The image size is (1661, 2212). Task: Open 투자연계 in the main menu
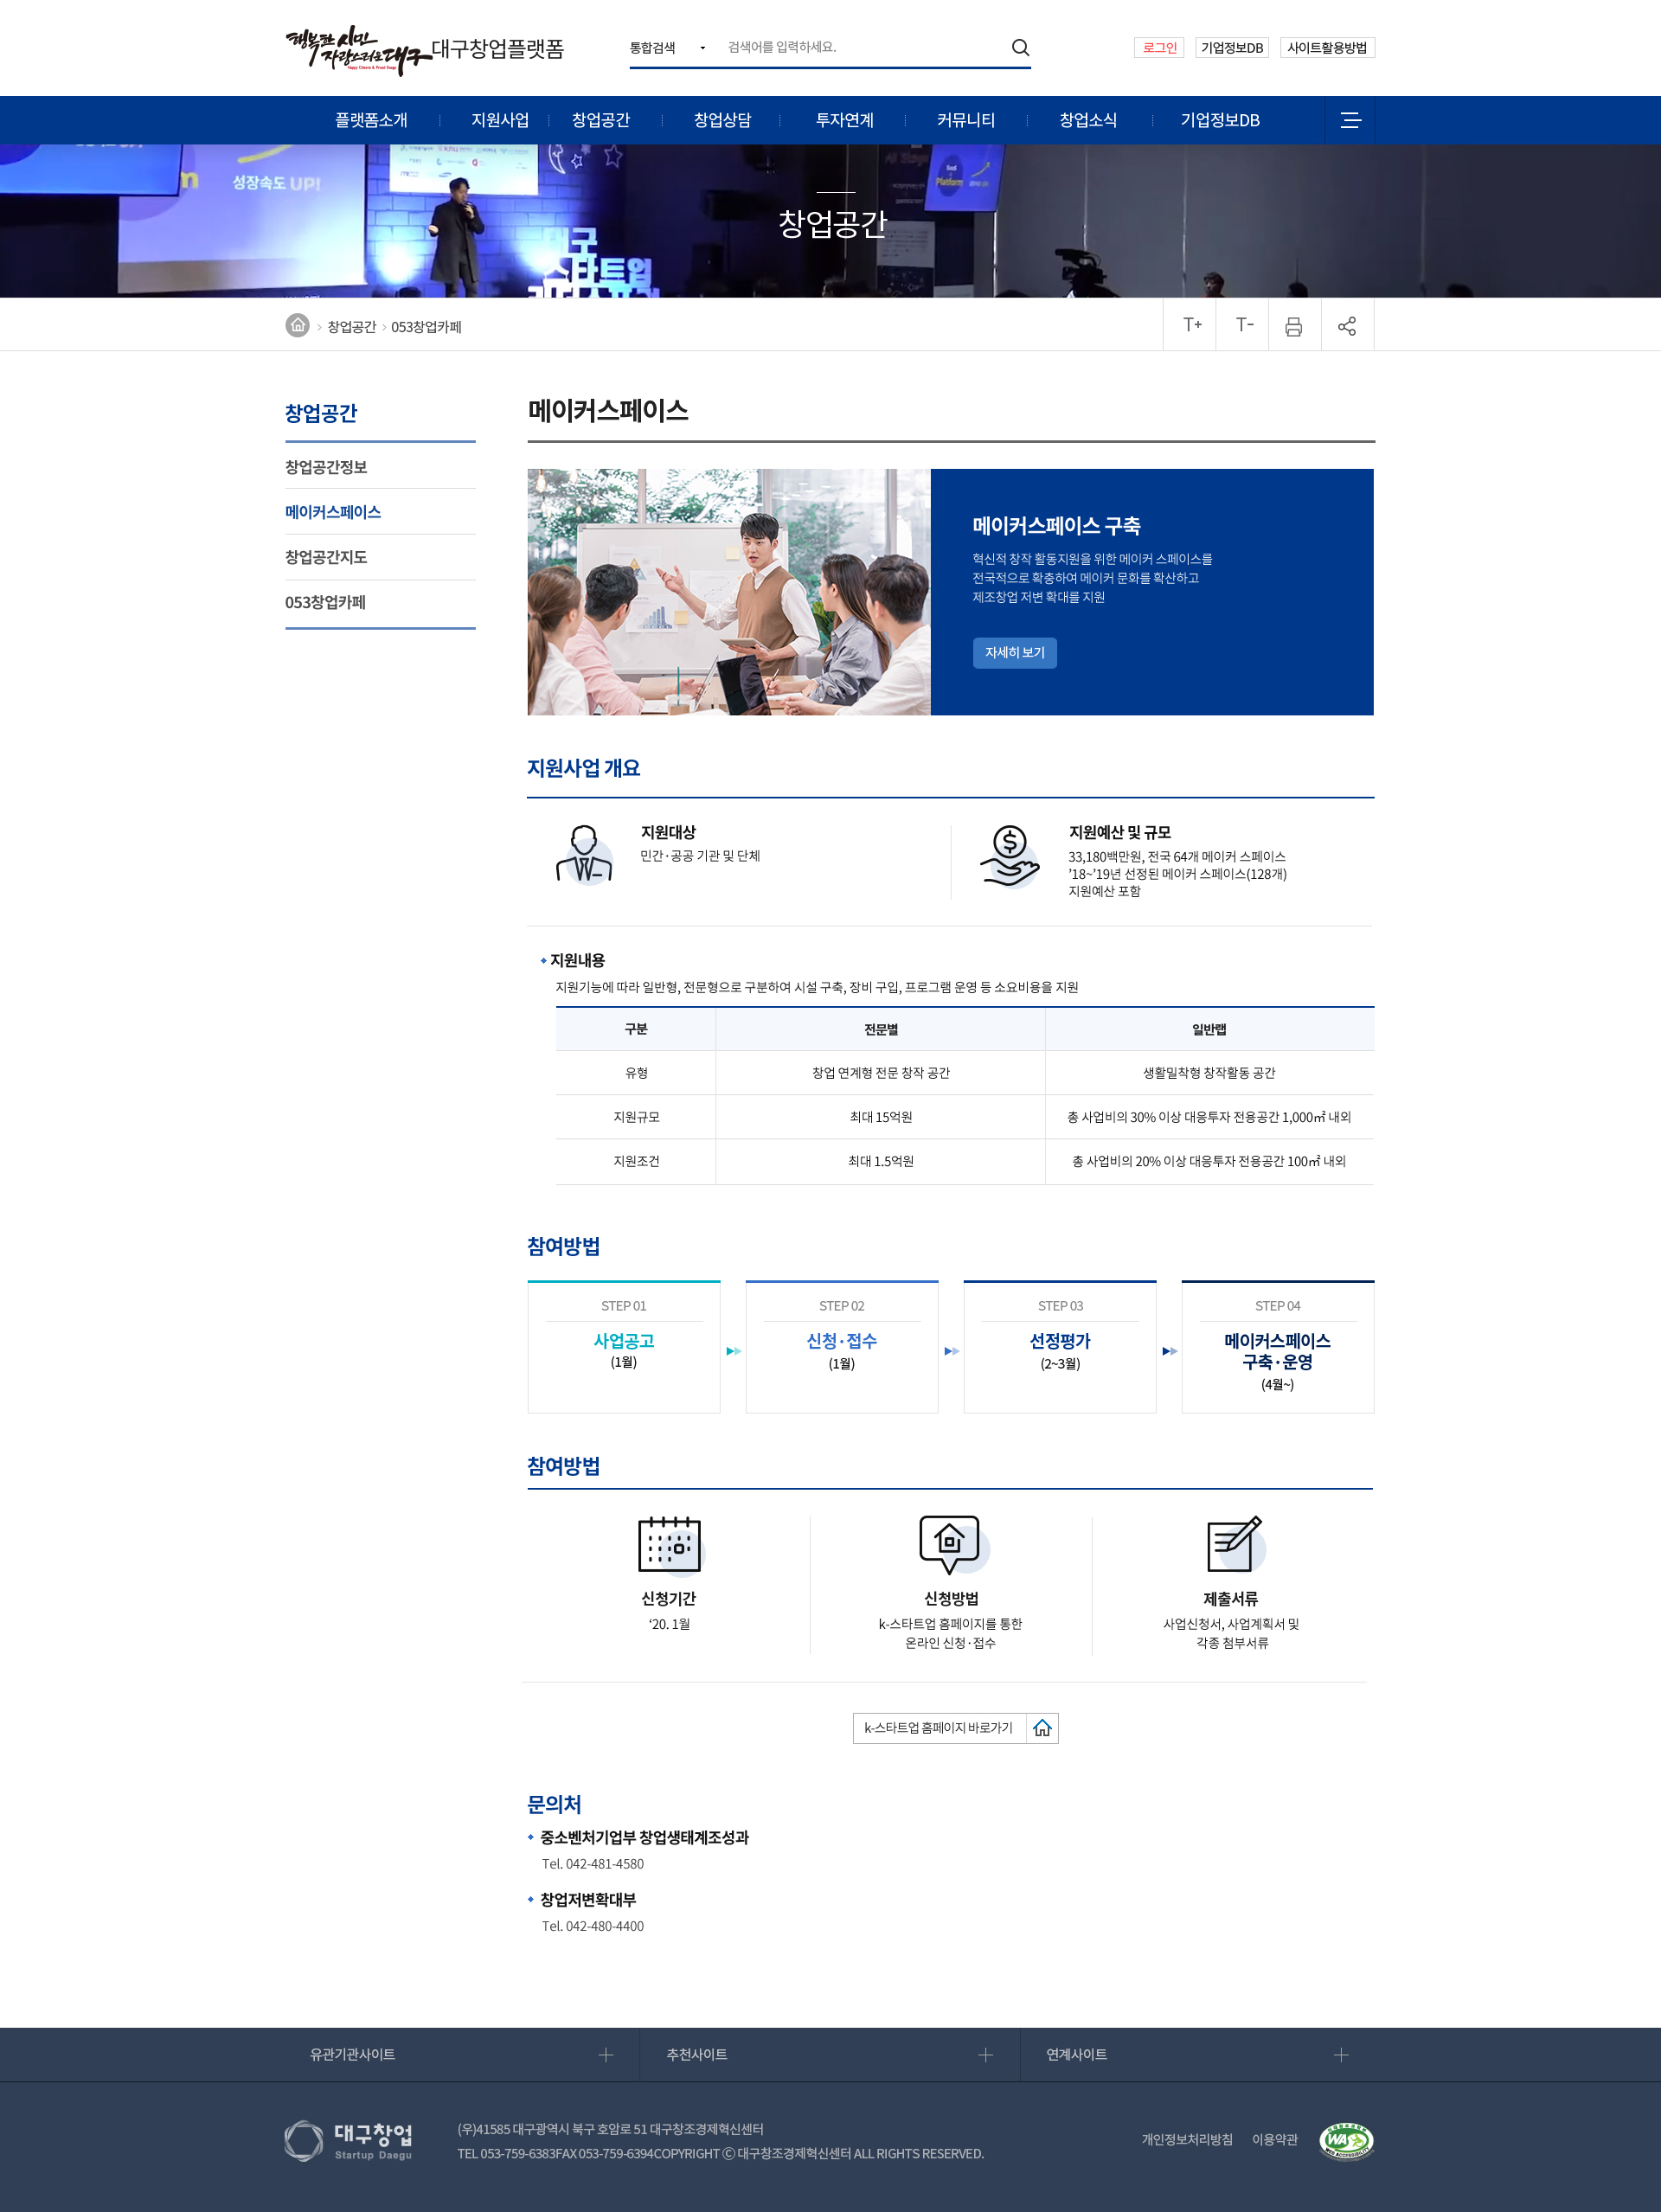coord(844,120)
